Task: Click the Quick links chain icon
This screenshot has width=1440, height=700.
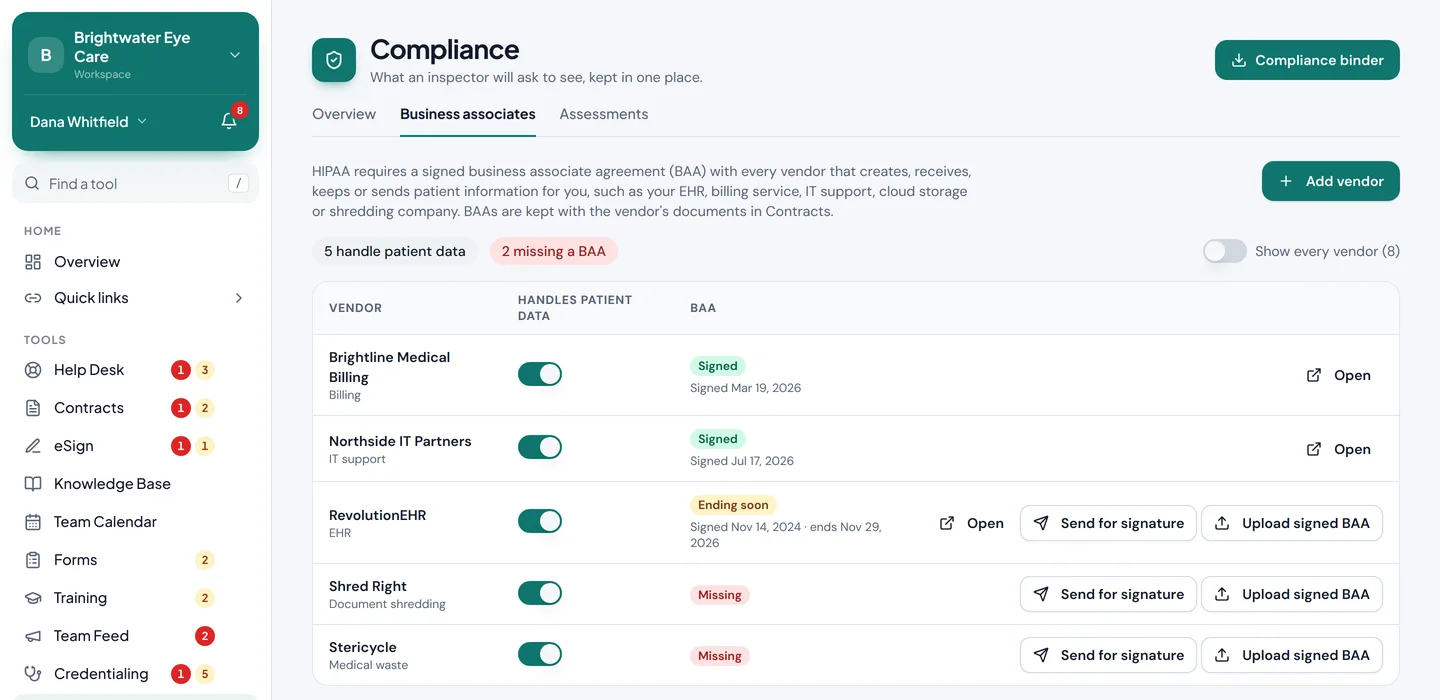Action: pos(33,298)
